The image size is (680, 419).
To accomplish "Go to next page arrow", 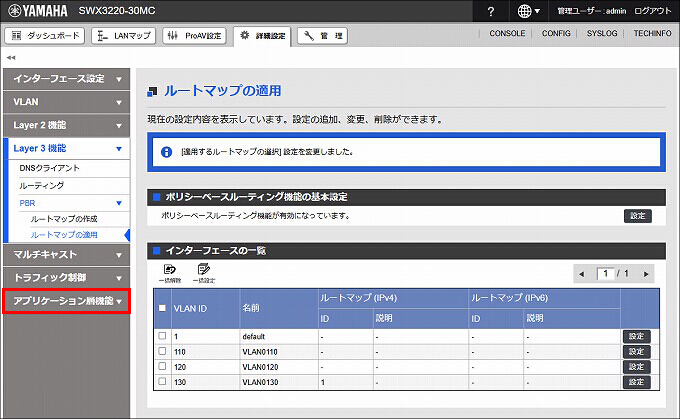I will pos(646,274).
